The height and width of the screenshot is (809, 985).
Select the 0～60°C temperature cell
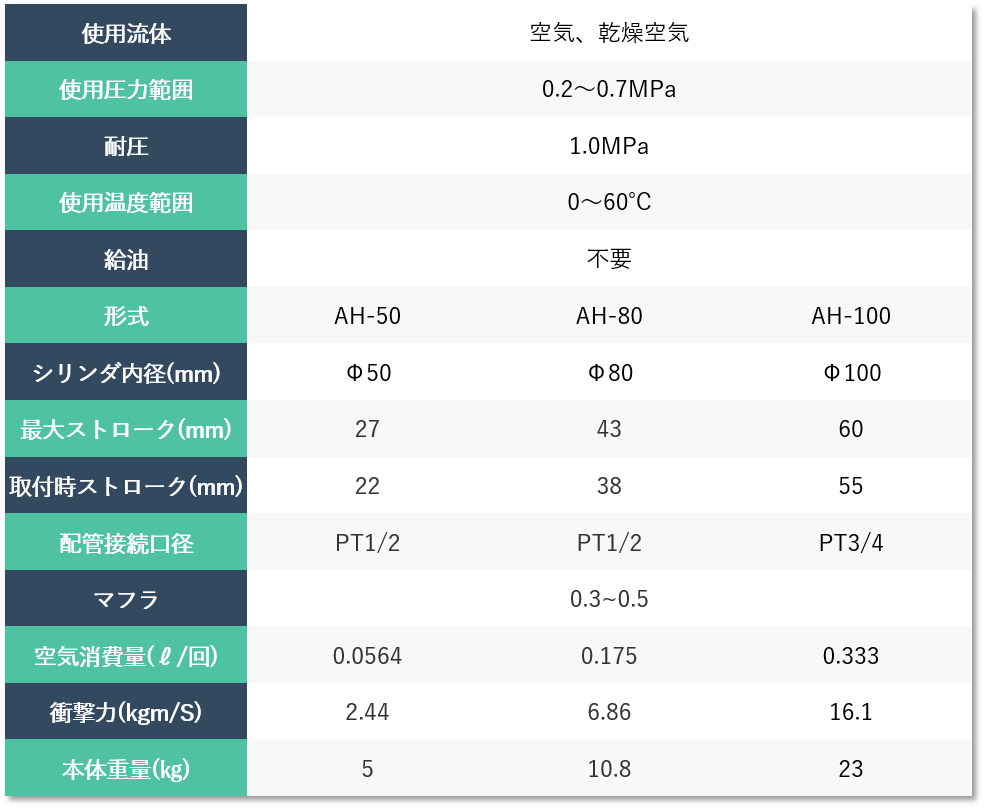[x=609, y=203]
